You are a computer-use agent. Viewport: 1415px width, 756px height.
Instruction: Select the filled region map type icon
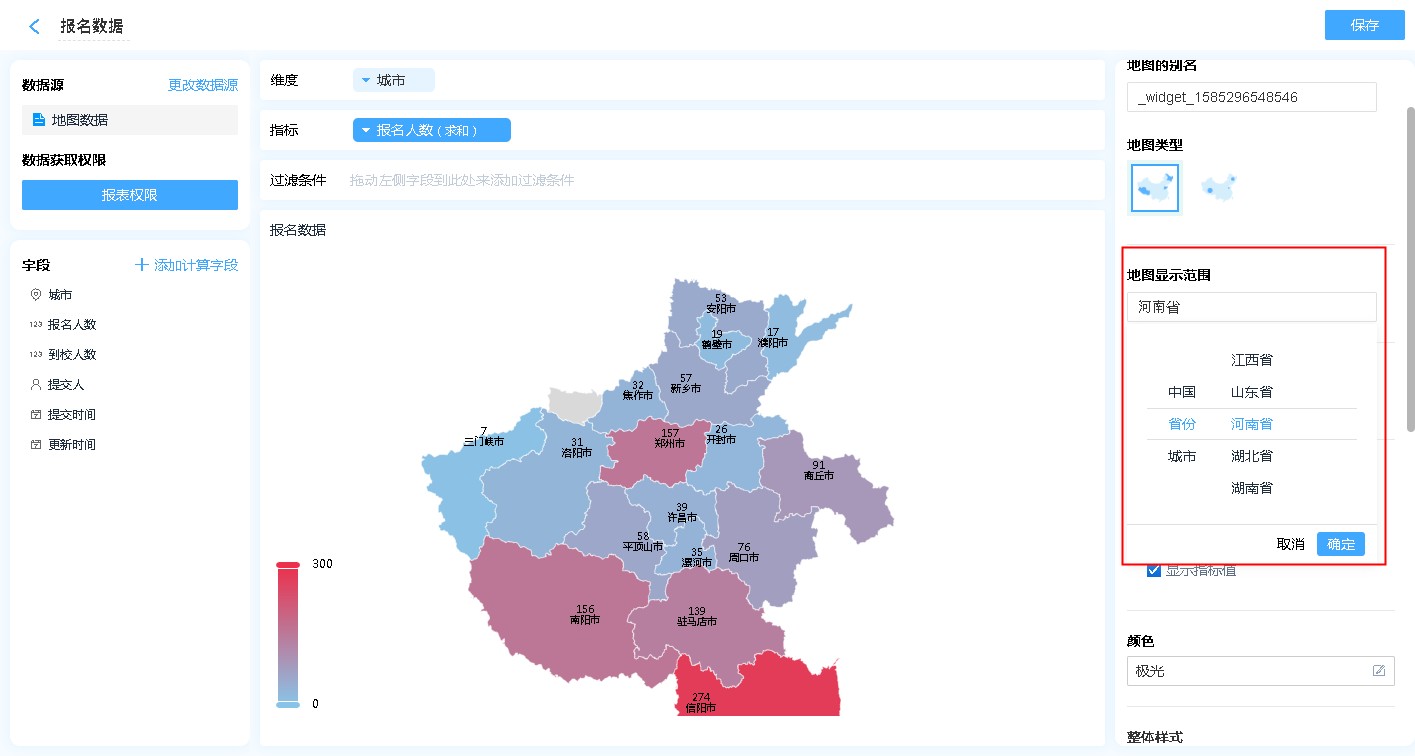(1155, 187)
